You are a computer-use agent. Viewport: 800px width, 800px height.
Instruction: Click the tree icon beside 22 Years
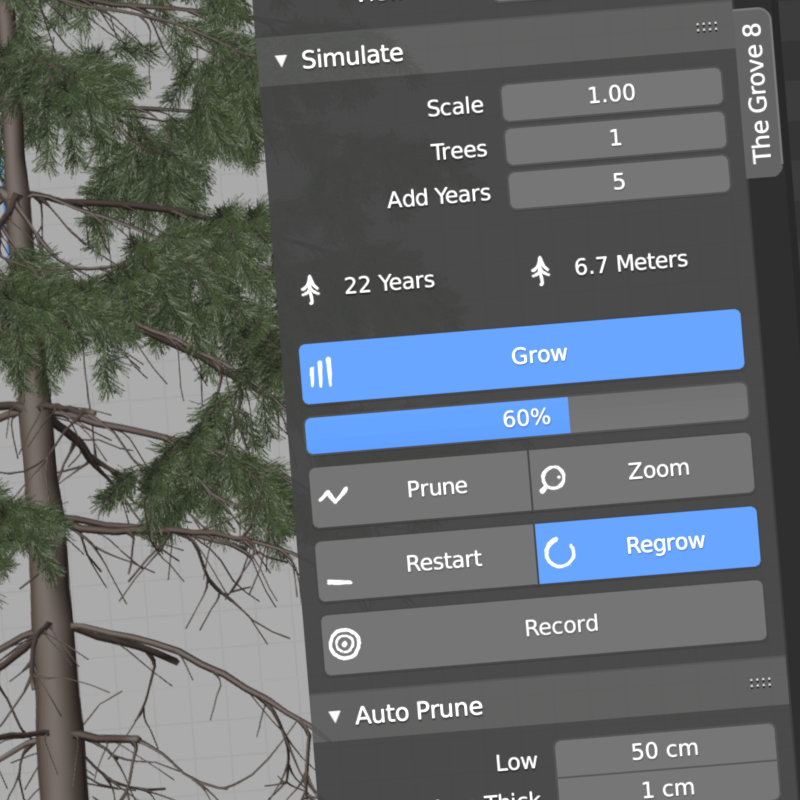tap(310, 289)
